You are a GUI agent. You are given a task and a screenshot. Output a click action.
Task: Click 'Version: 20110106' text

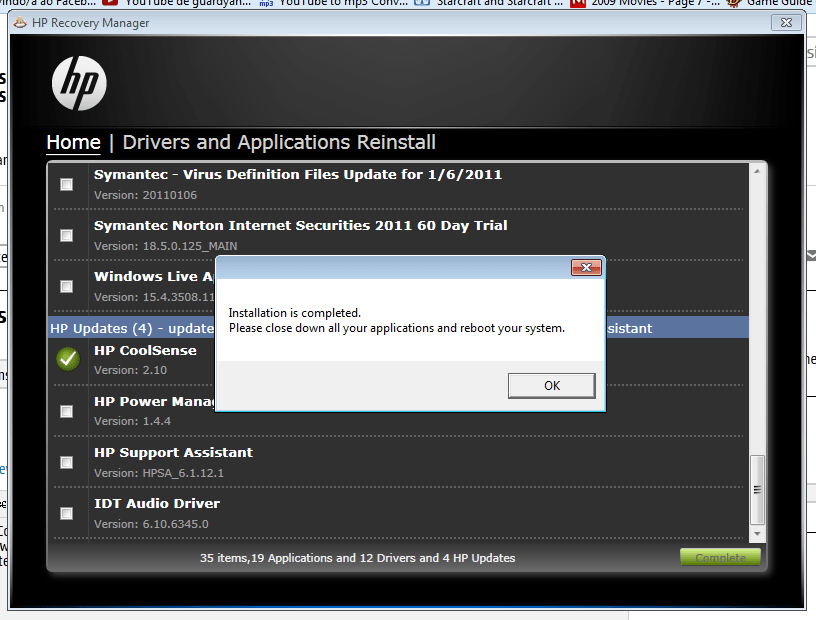point(145,195)
